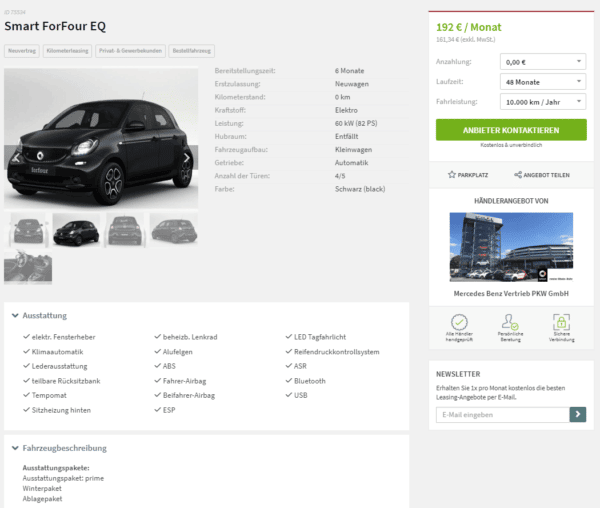This screenshot has width=600, height=508.
Task: Select the side rear angle car thumbnail
Action: tap(174, 230)
